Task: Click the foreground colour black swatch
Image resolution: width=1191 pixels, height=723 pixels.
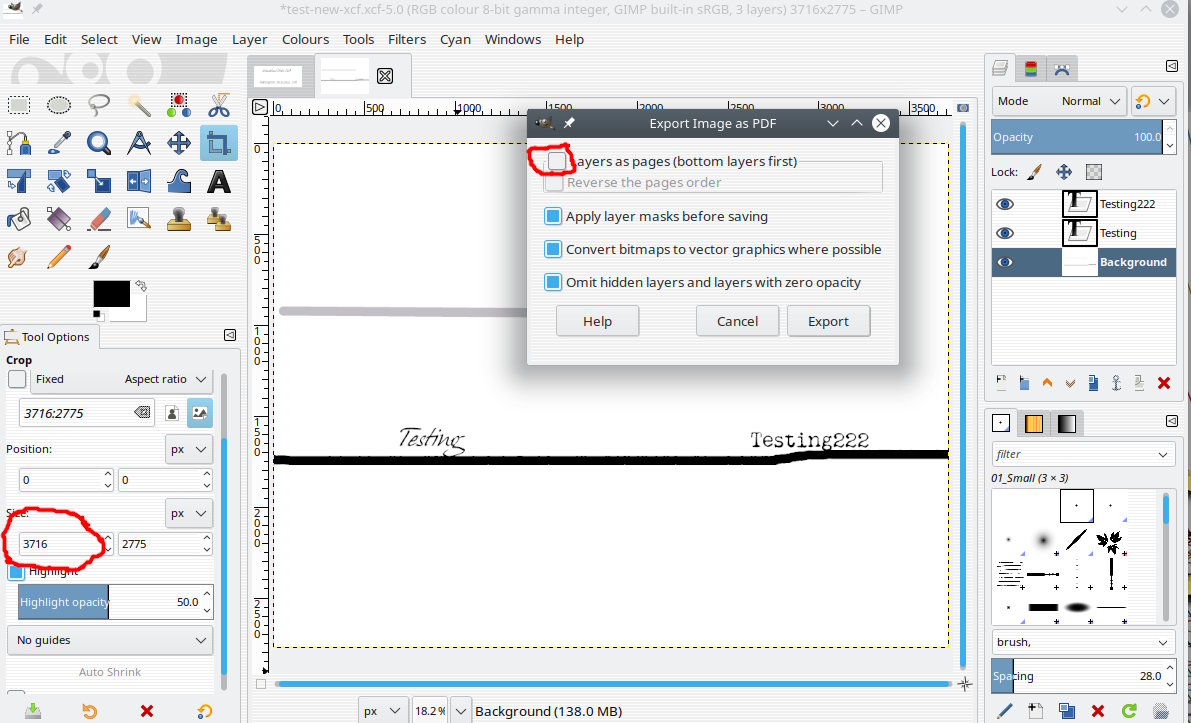Action: 111,293
